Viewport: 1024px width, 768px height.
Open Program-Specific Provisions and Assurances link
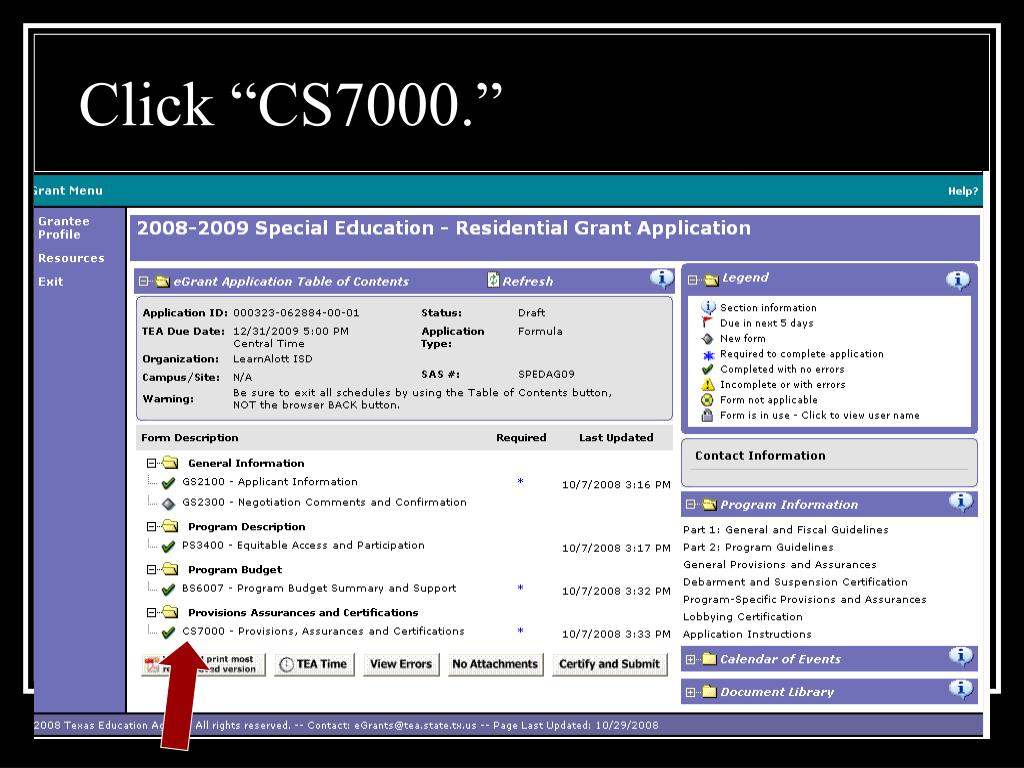[x=805, y=600]
